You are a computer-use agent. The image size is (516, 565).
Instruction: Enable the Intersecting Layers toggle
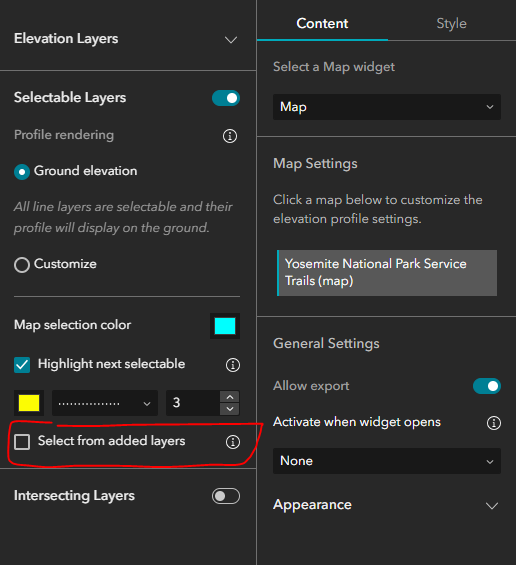(x=226, y=496)
